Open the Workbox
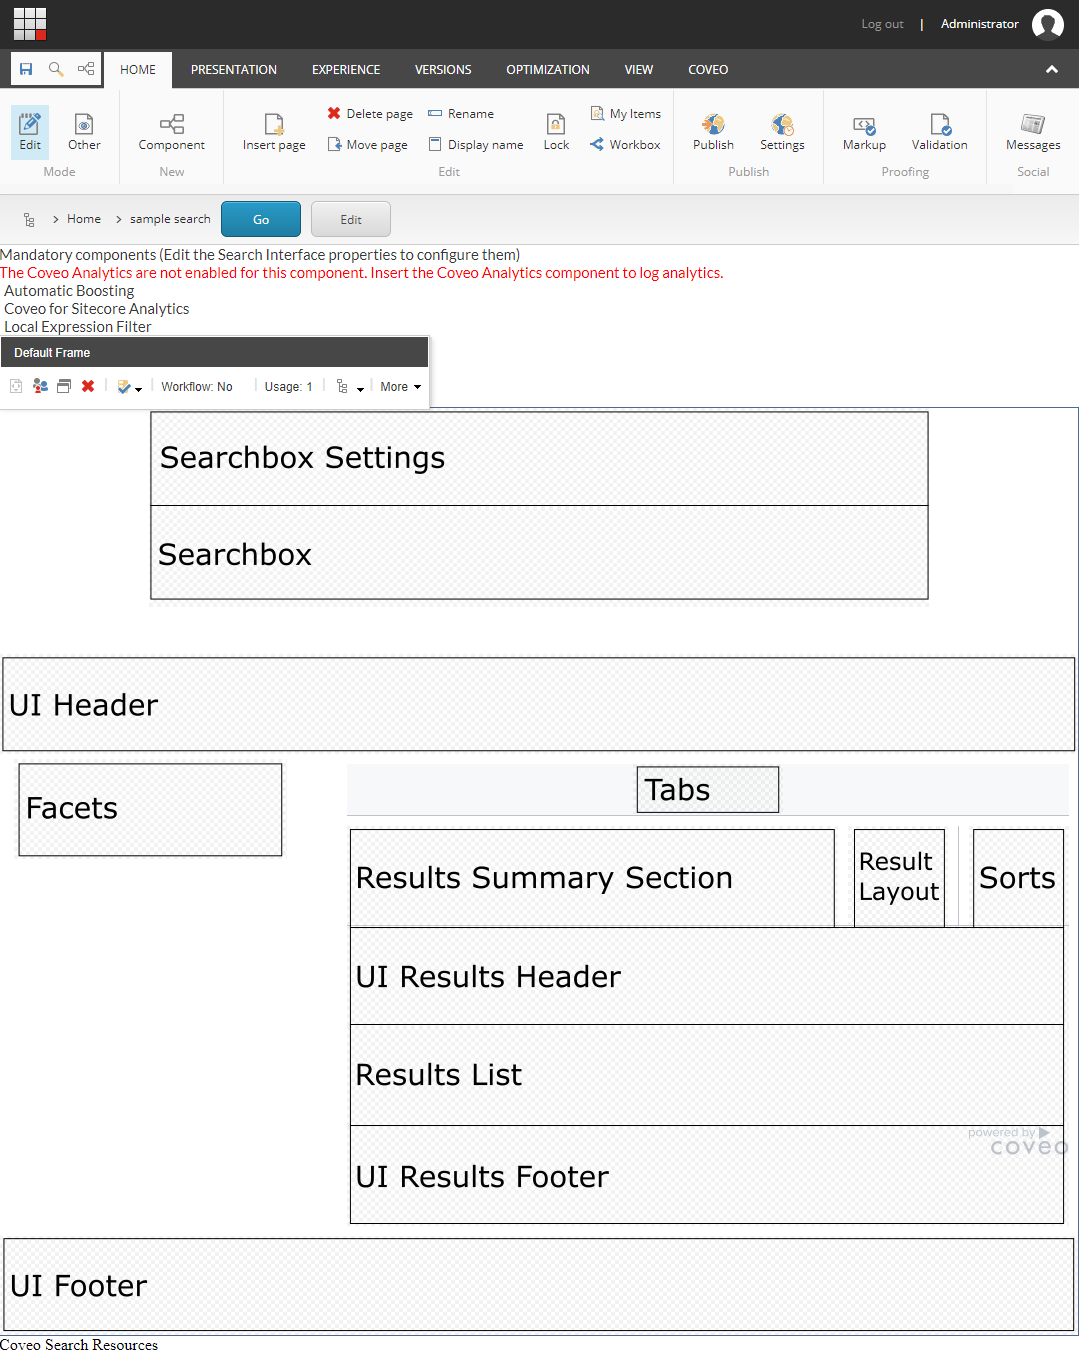Image resolution: width=1079 pixels, height=1361 pixels. point(625,144)
